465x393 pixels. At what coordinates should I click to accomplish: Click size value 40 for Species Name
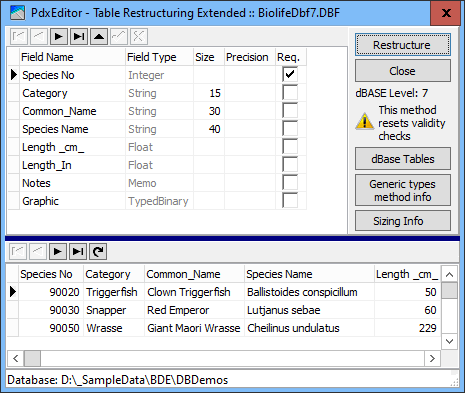(x=209, y=129)
